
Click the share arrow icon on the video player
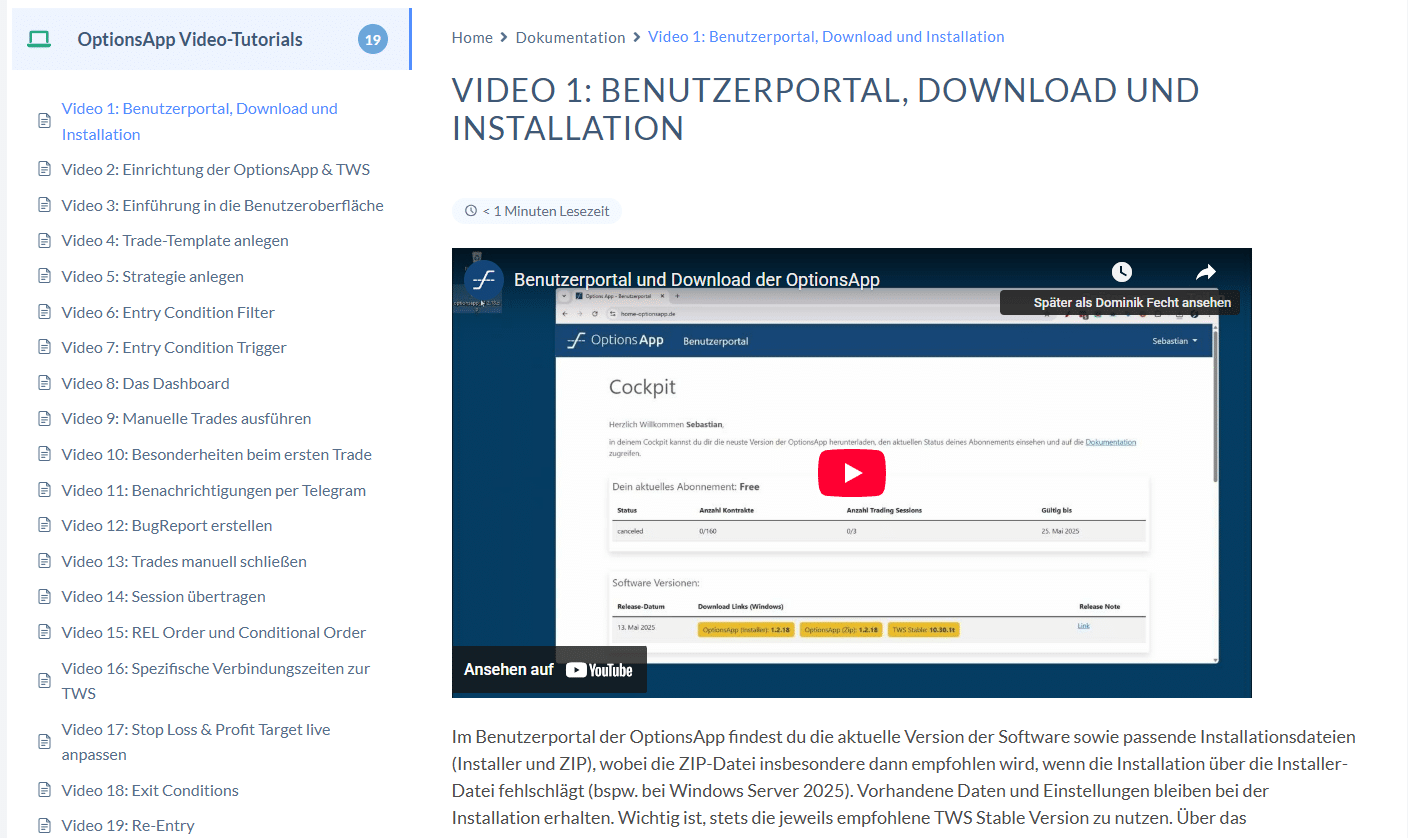click(x=1205, y=271)
